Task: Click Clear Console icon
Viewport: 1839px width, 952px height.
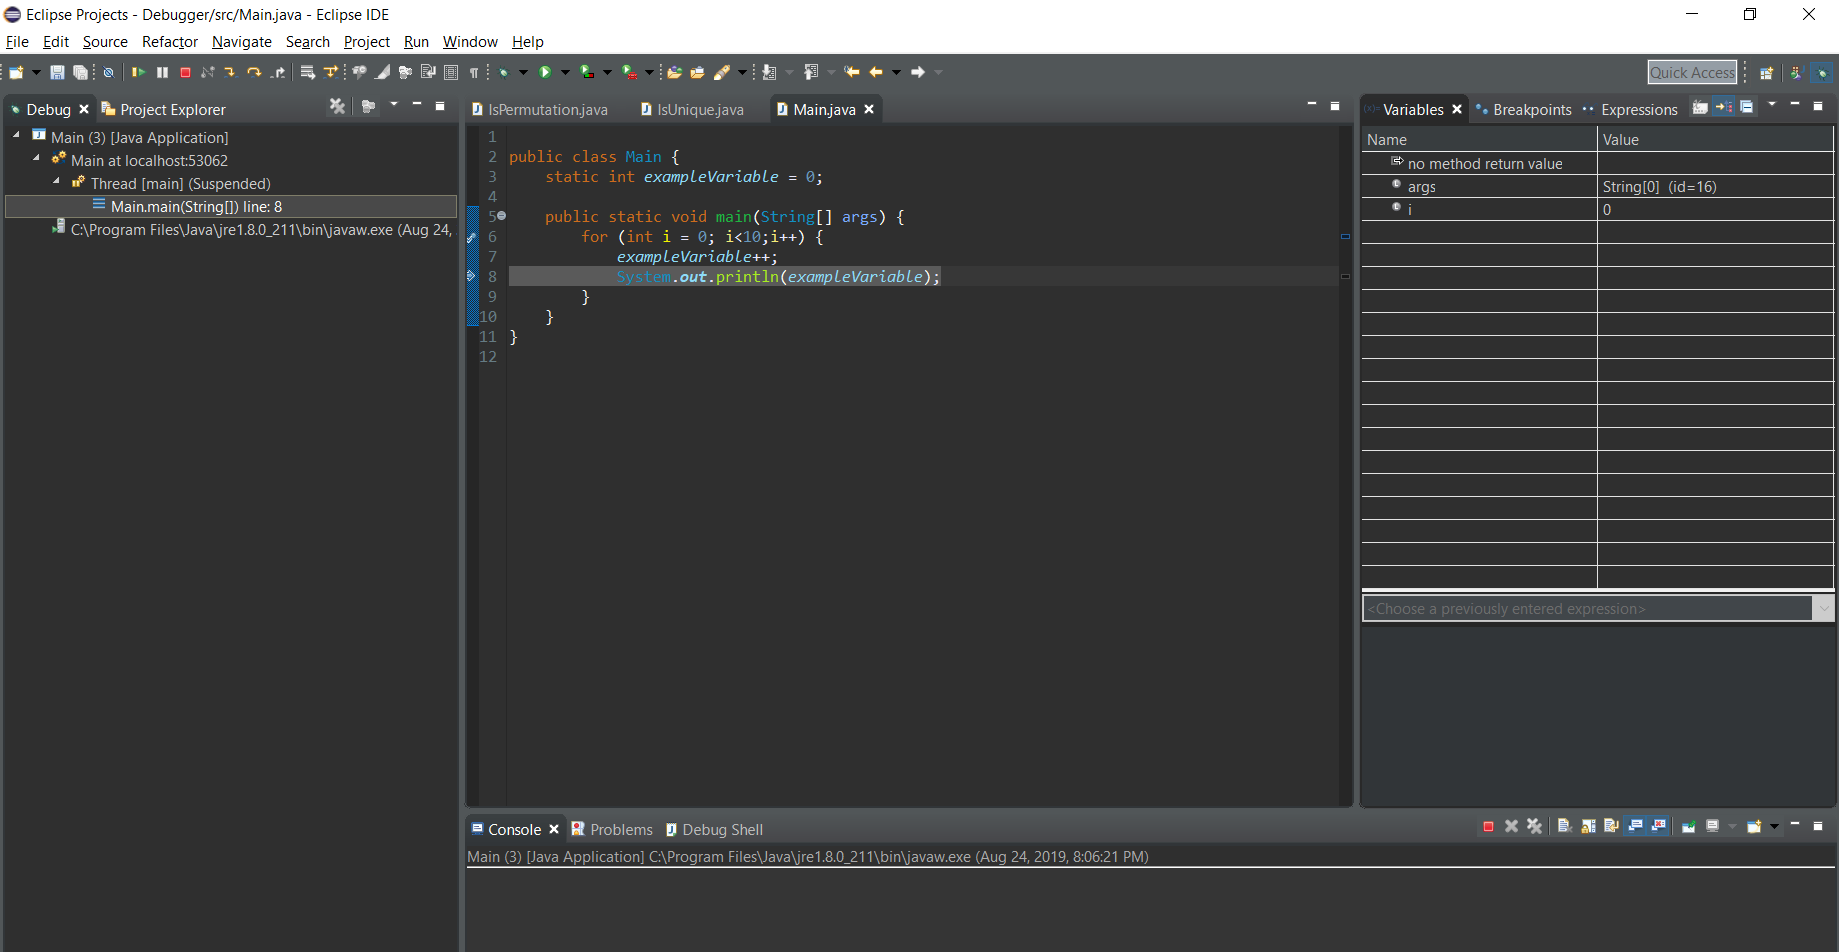Action: pyautogui.click(x=1566, y=826)
